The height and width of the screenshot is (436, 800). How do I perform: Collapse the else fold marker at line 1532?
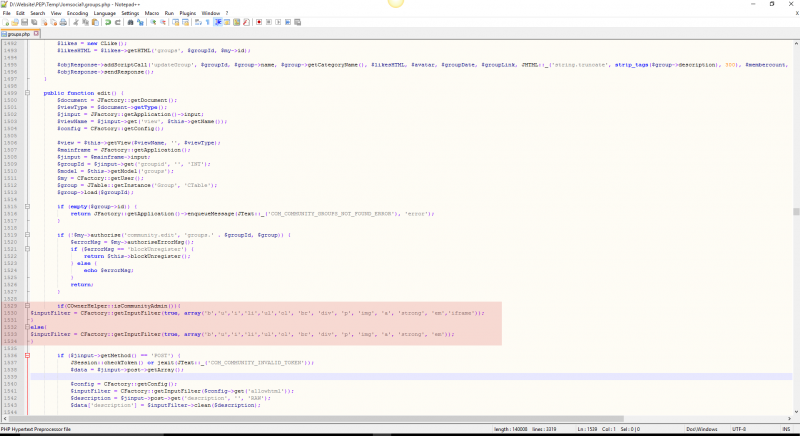28,327
